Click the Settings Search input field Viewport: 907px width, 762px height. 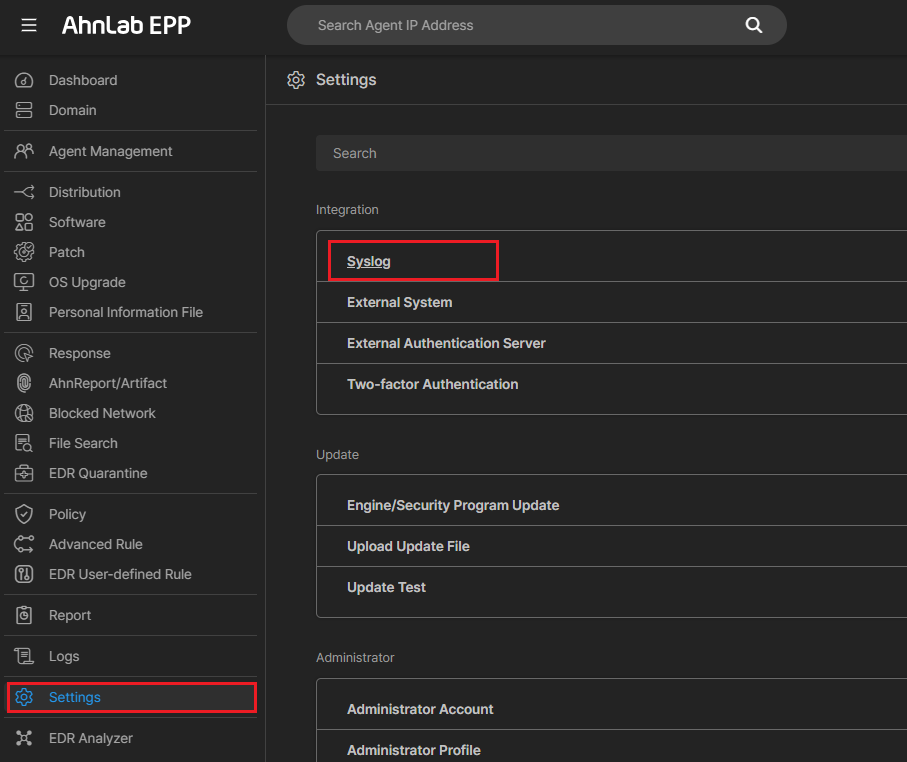(611, 153)
